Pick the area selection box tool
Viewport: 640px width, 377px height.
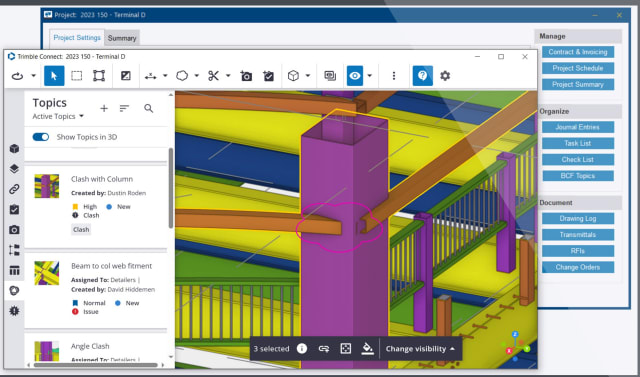pyautogui.click(x=99, y=76)
